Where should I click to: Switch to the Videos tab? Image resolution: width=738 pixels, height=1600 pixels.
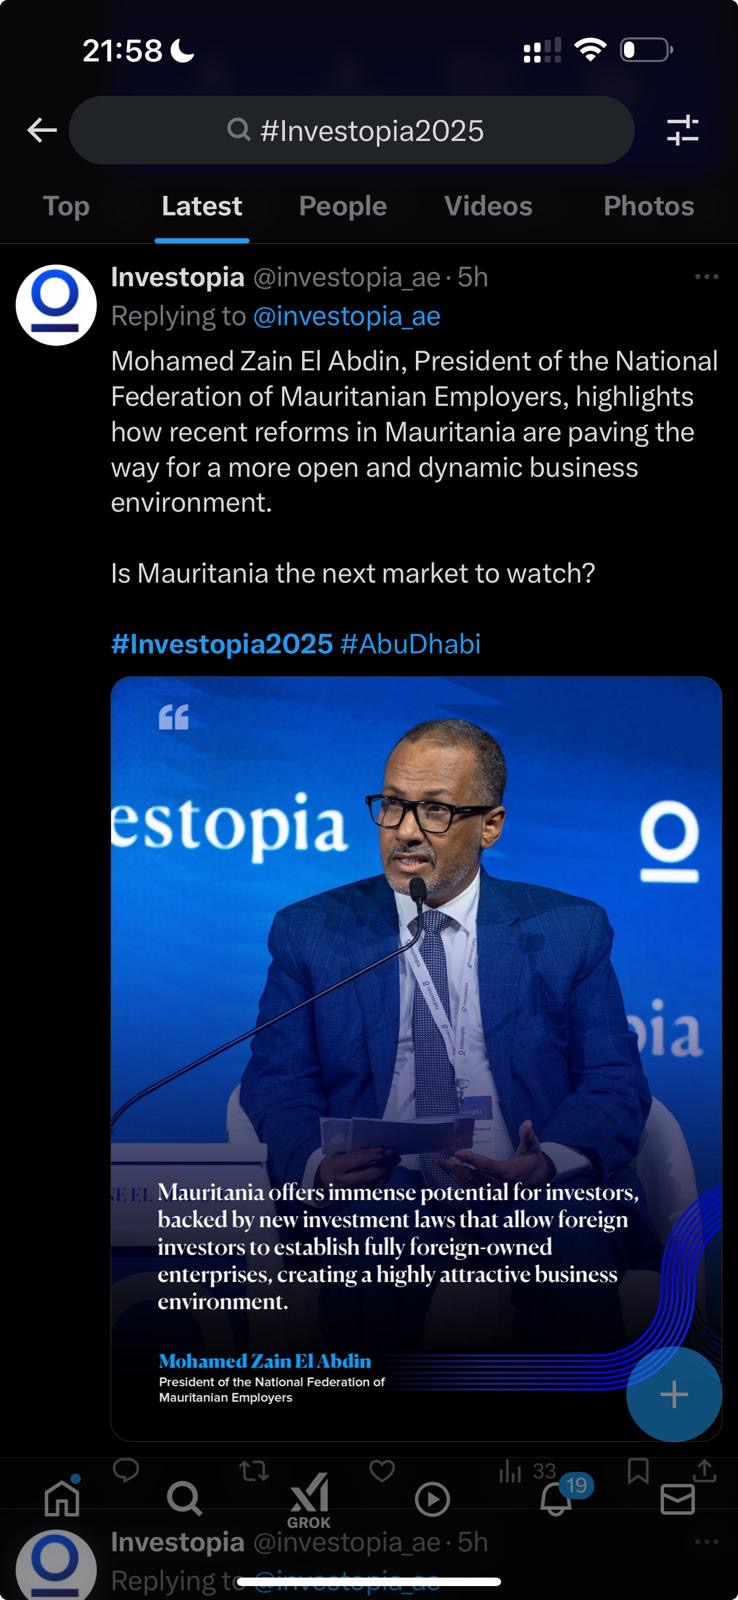tap(488, 206)
